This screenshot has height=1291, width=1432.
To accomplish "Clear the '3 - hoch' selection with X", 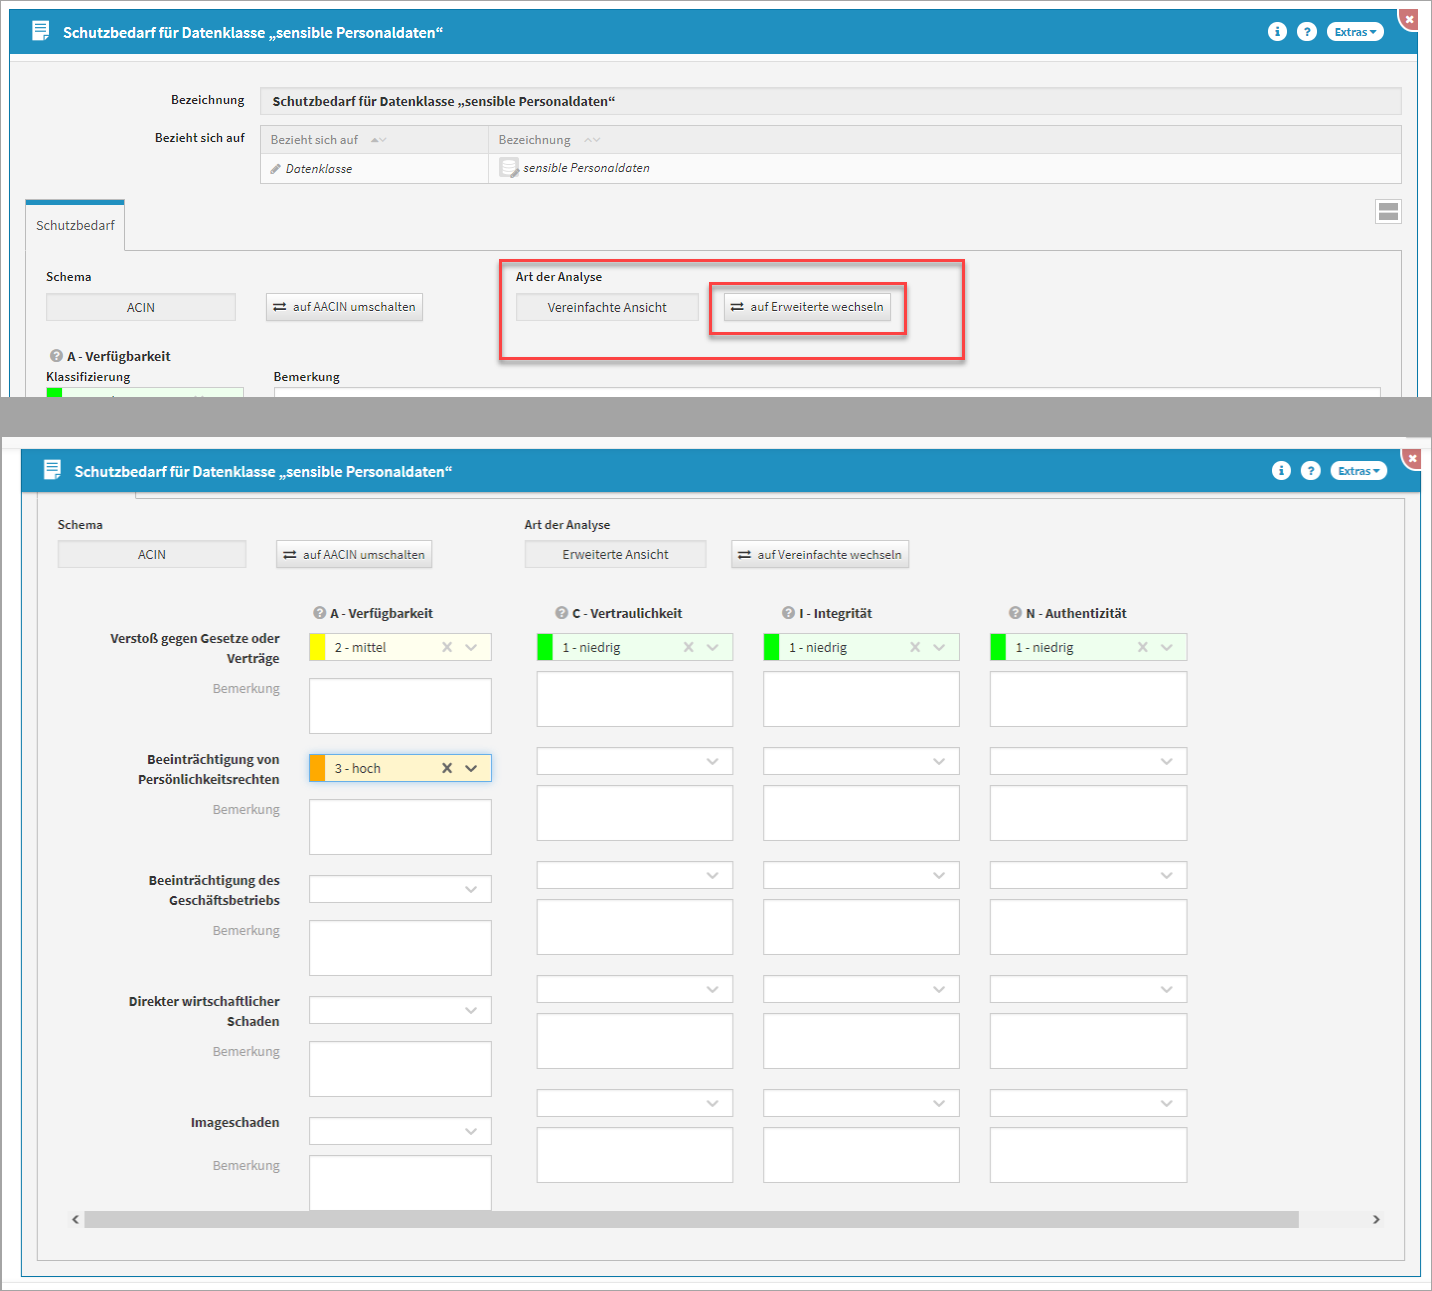I will pos(447,768).
